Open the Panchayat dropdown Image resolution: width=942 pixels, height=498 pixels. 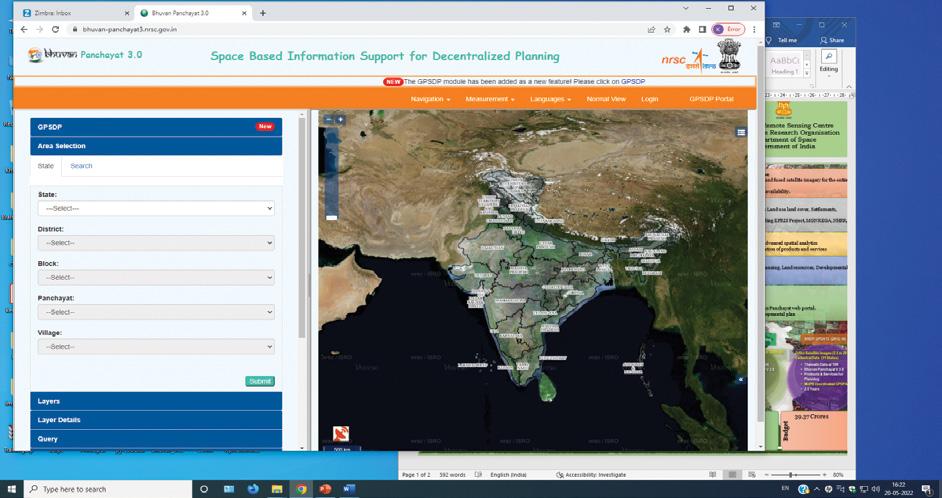coord(156,312)
